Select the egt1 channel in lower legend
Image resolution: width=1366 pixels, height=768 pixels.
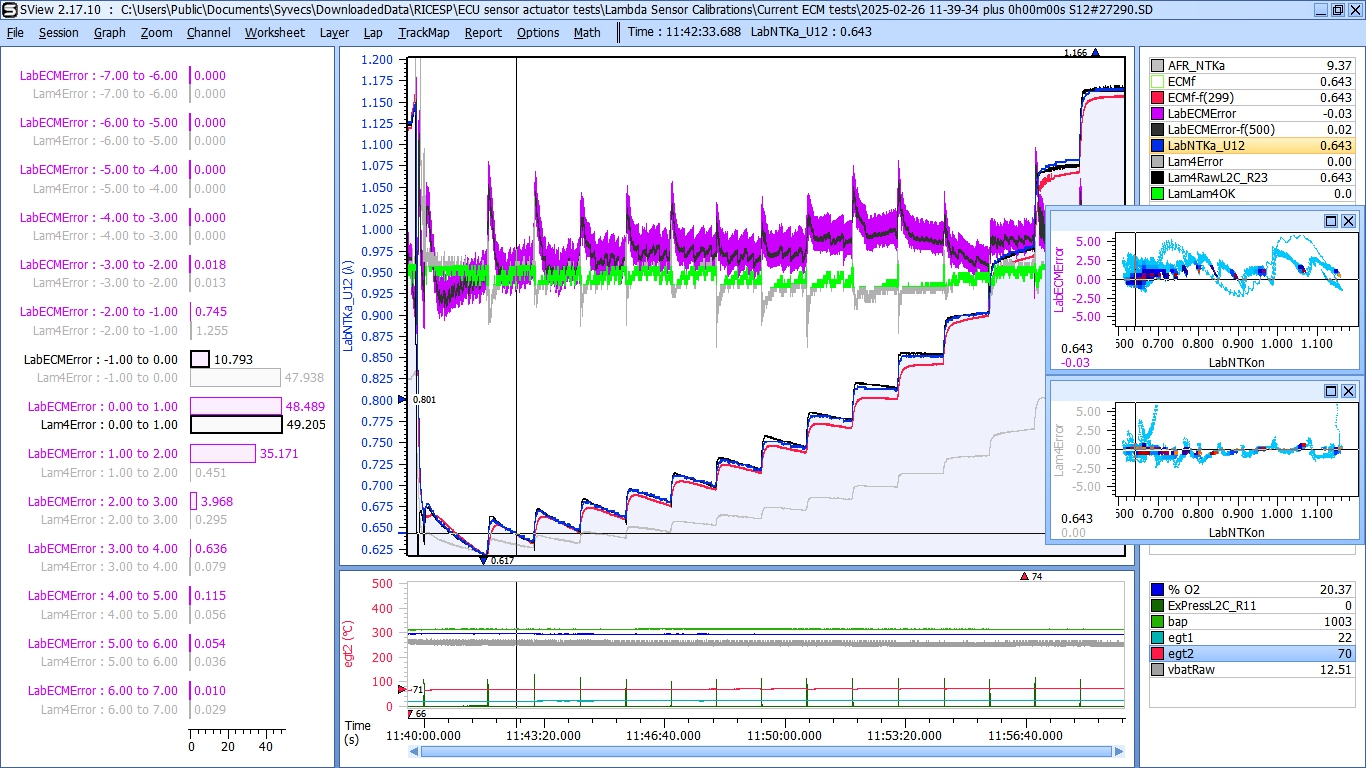[1180, 638]
